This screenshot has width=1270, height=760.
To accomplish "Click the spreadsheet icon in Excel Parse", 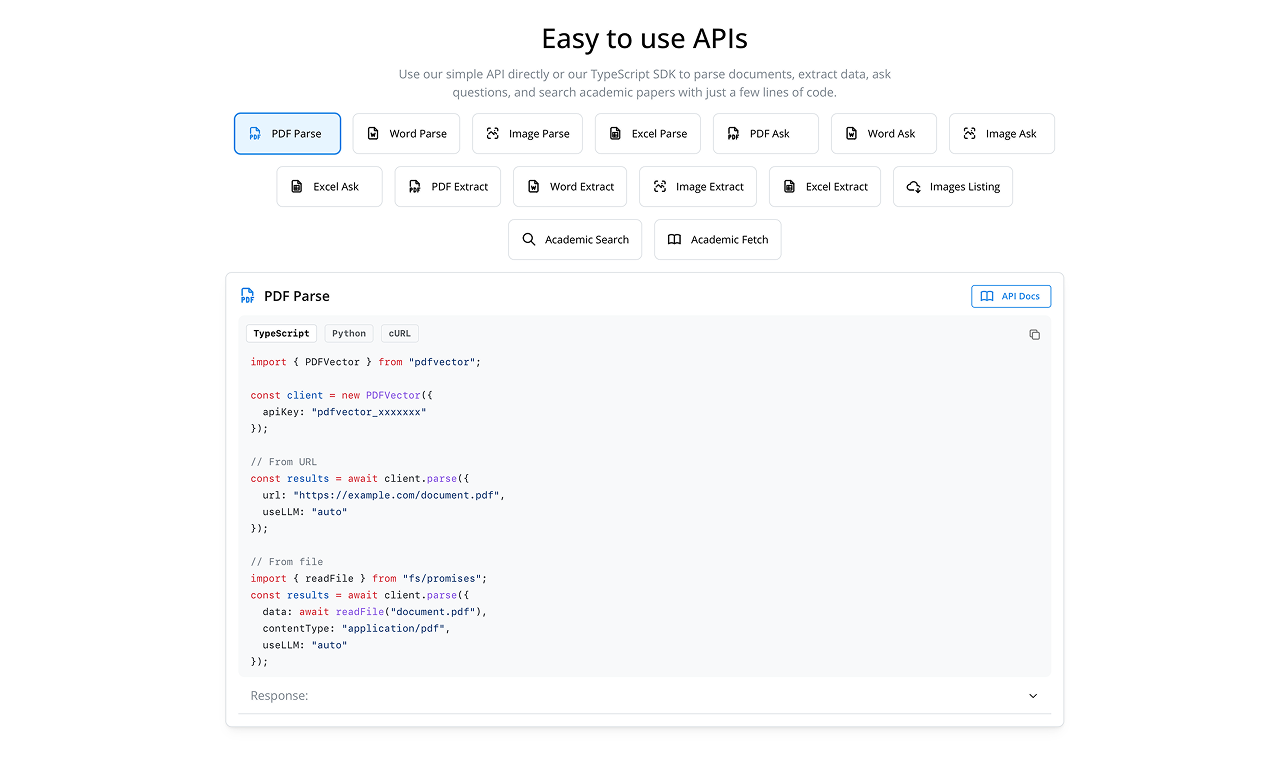I will coord(615,134).
